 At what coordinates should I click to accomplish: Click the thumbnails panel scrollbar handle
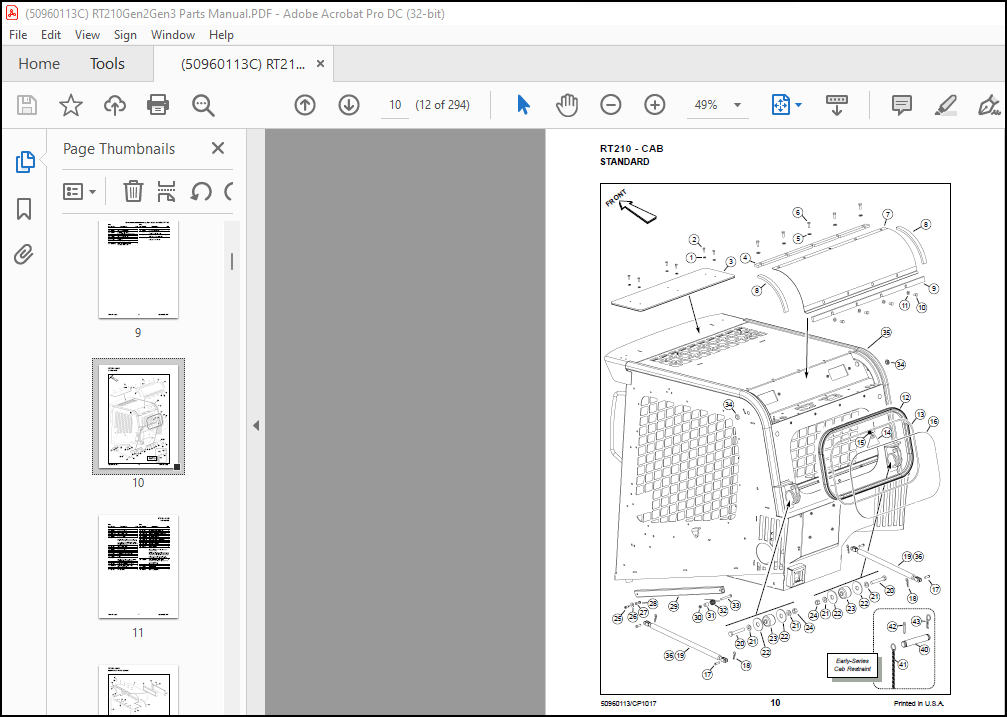coord(232,261)
